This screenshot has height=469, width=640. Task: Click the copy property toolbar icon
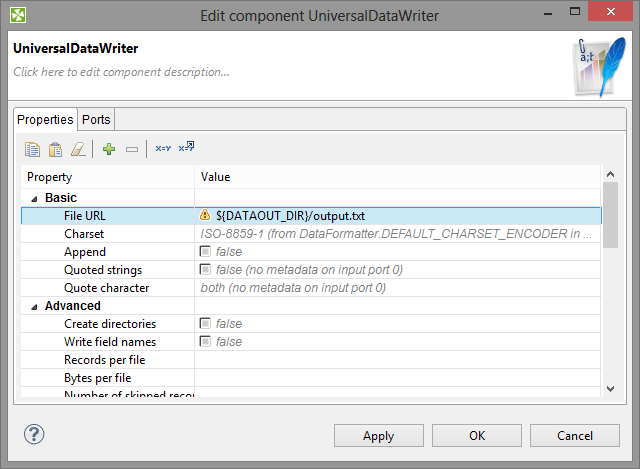(32, 149)
